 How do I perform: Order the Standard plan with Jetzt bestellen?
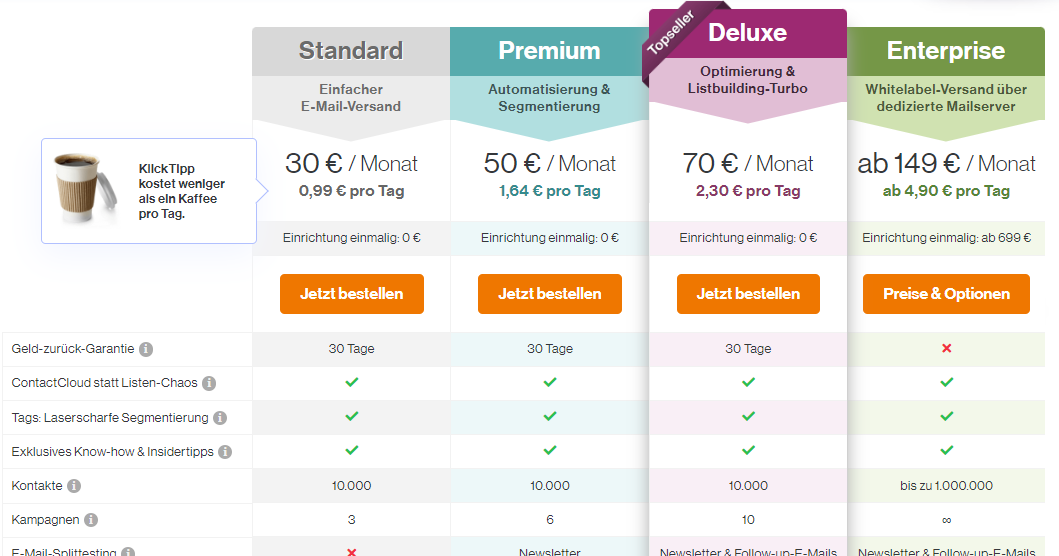click(x=352, y=294)
